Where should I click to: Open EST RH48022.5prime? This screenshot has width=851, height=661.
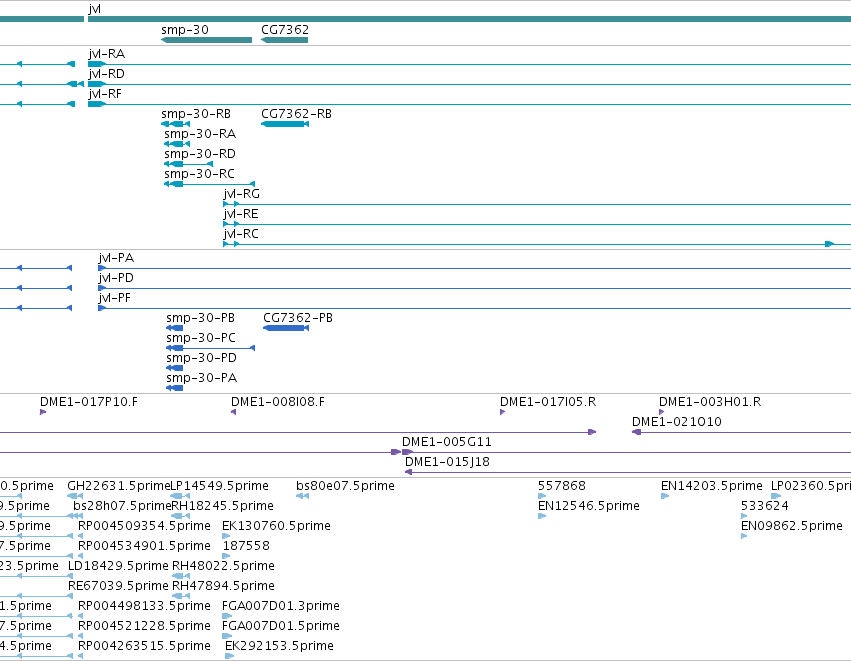pos(223,567)
